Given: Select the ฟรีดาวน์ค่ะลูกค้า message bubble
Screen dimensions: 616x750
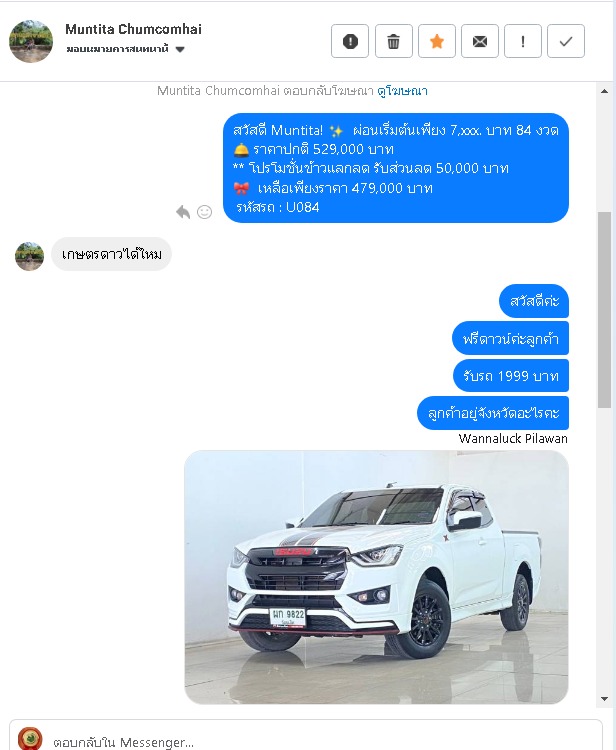Looking at the screenshot, I should 510,339.
